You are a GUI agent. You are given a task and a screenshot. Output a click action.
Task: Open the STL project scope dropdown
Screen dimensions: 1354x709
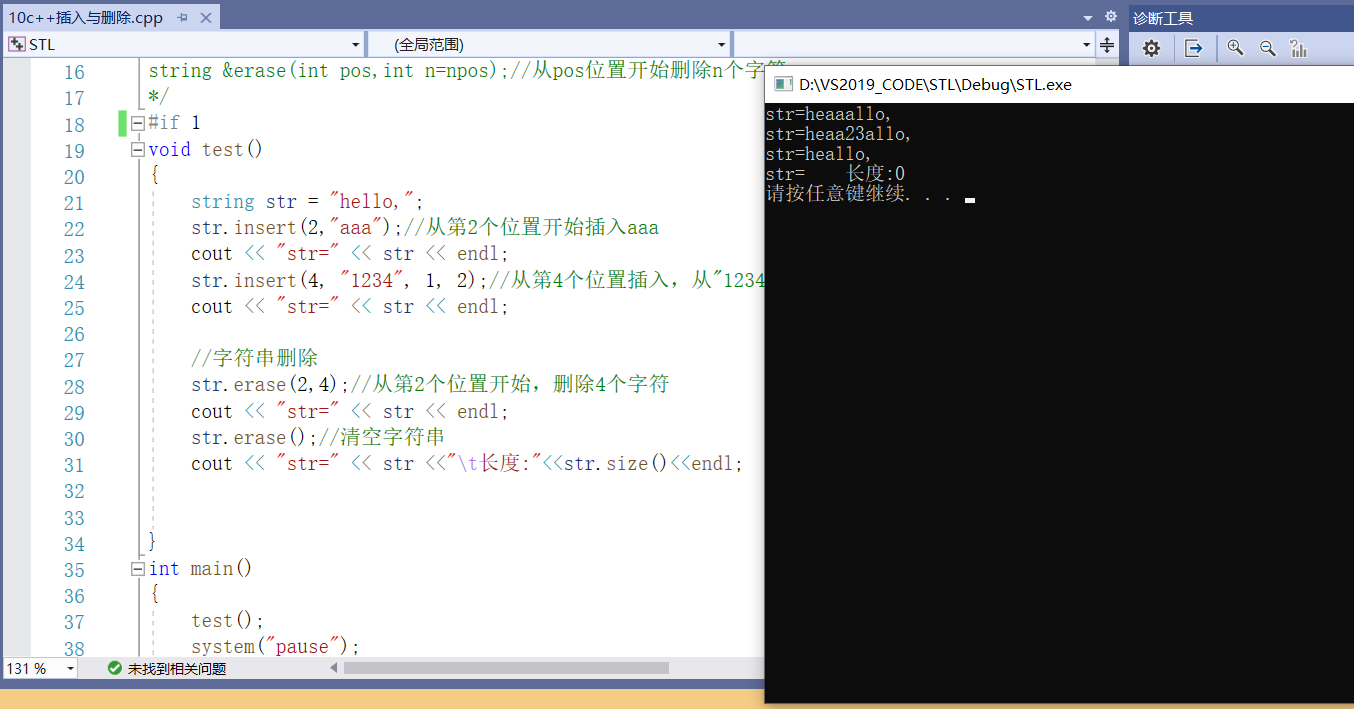point(356,45)
